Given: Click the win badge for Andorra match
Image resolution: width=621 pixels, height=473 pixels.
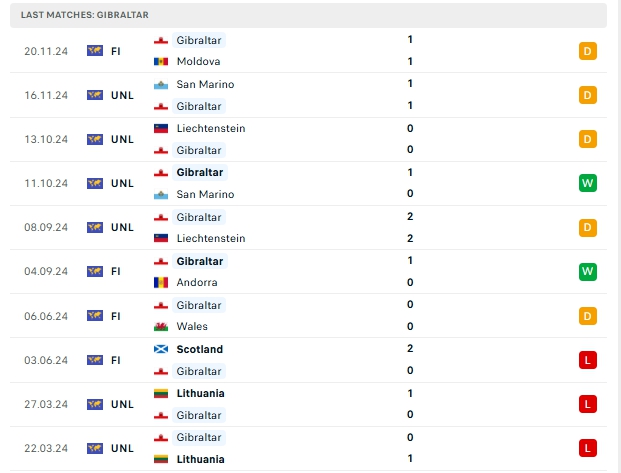Looking at the screenshot, I should [587, 271].
